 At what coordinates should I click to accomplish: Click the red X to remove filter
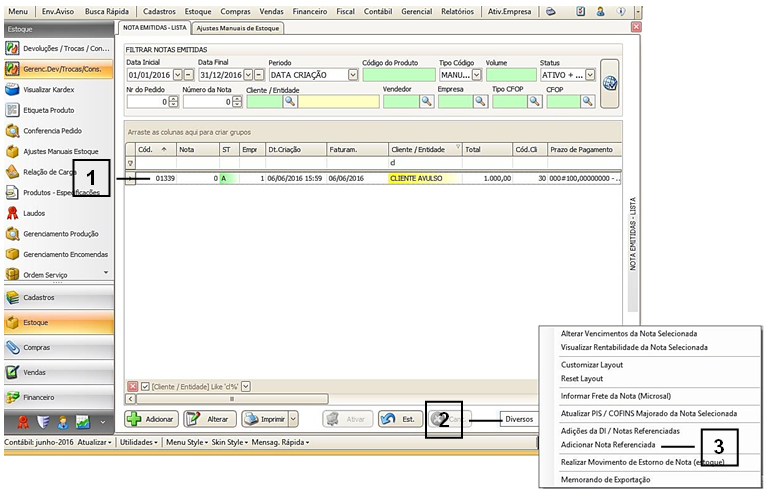click(x=133, y=386)
